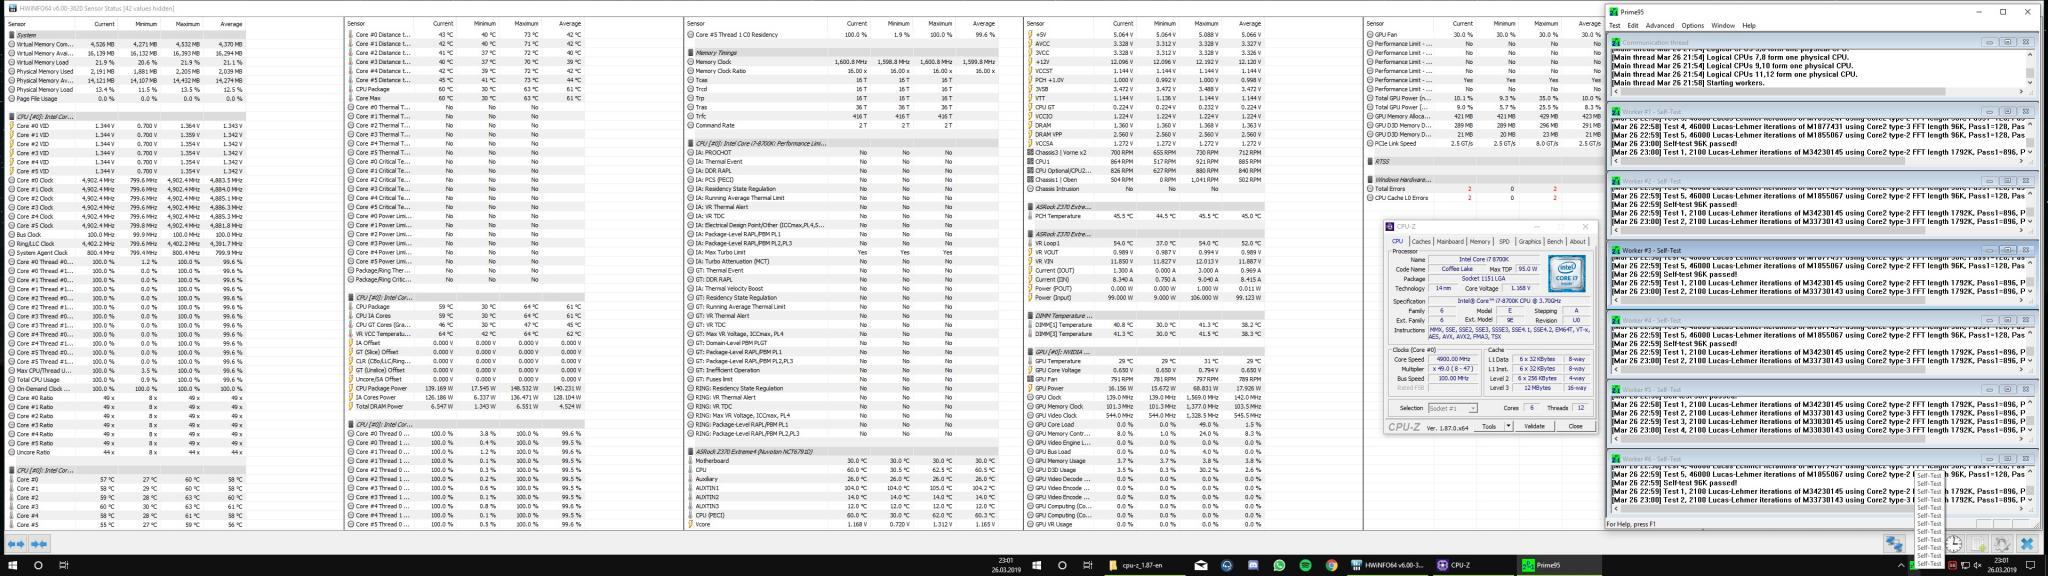Viewport: 2048px width, 576px height.
Task: Switch to Memory tab in CPU-Z
Action: (x=1480, y=241)
